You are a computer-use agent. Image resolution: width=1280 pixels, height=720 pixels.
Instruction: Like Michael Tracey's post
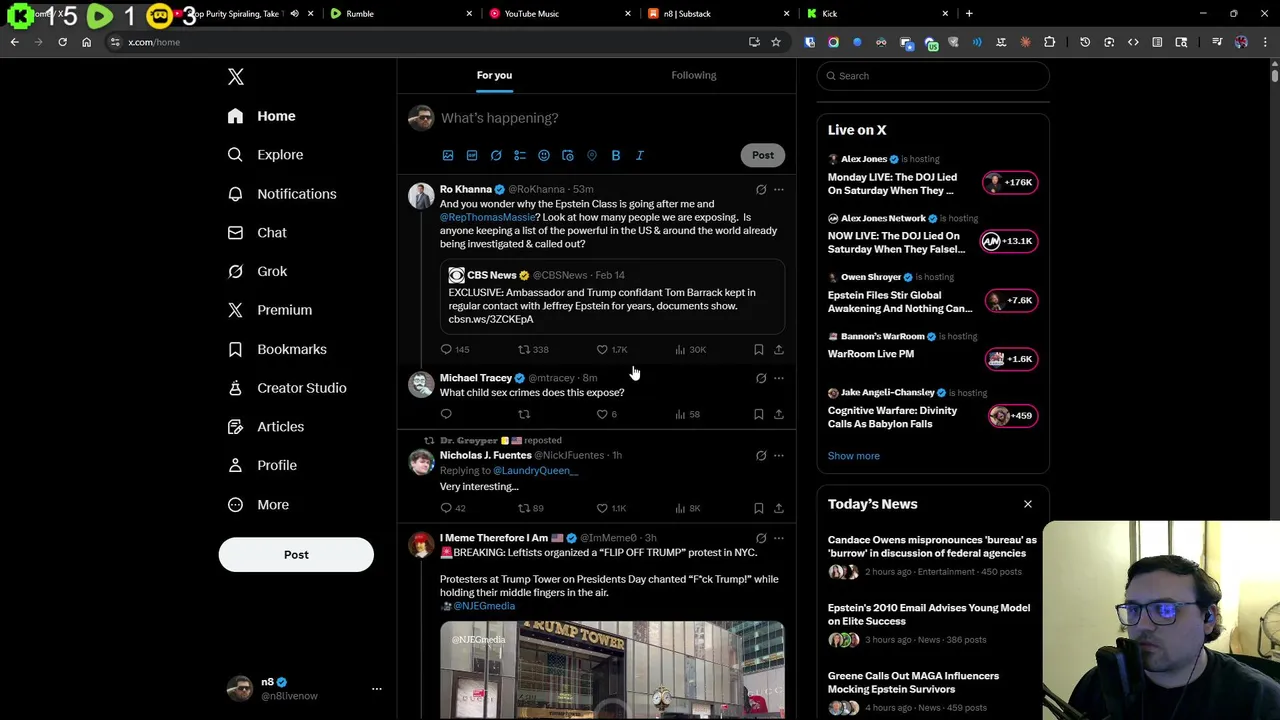[602, 414]
